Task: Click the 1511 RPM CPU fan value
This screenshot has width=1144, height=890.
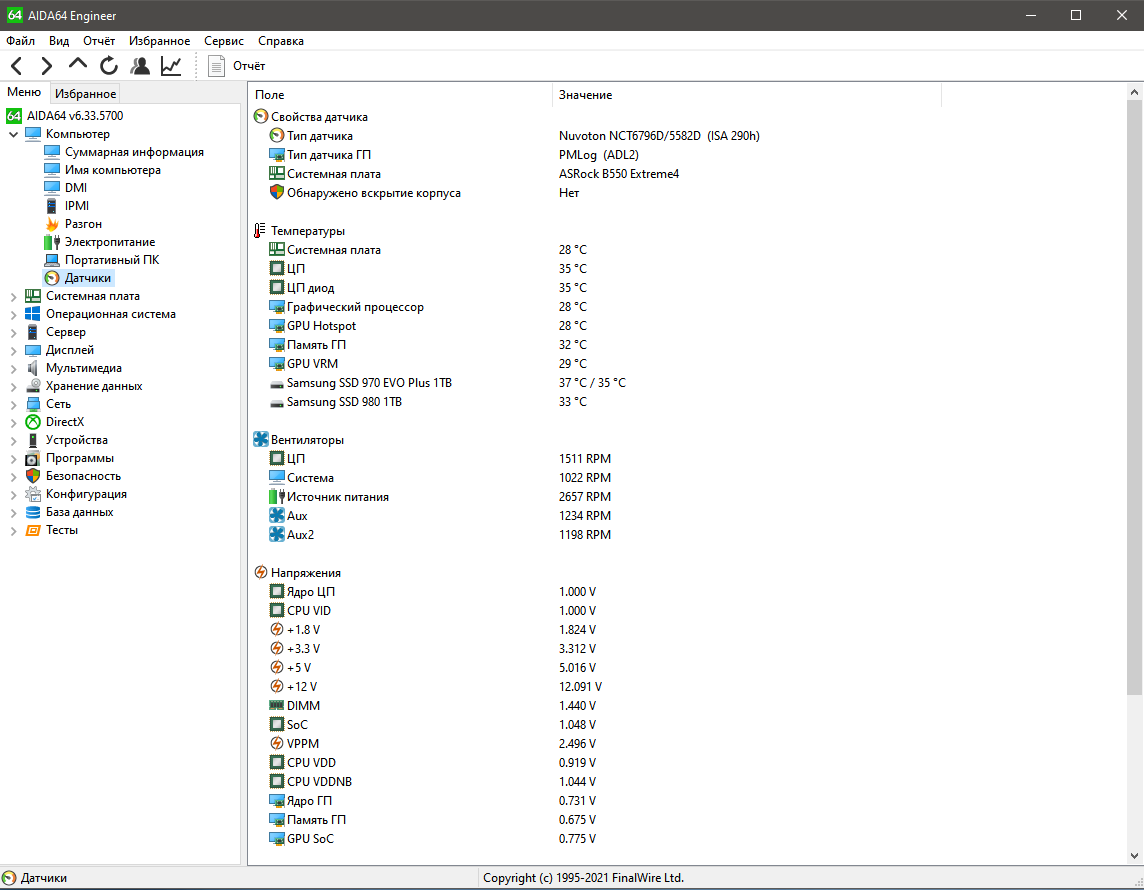Action: pos(585,459)
